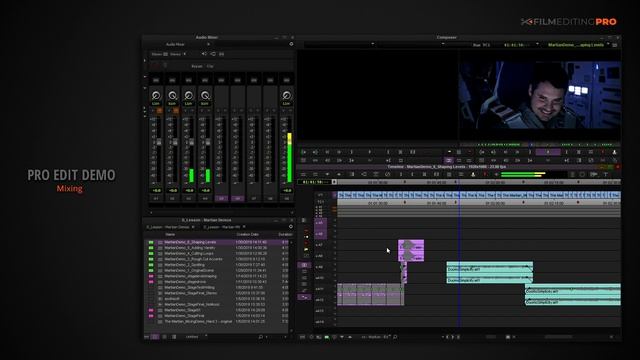This screenshot has width=640, height=360.
Task: Move the A4 volume fader handle
Action: (208, 142)
